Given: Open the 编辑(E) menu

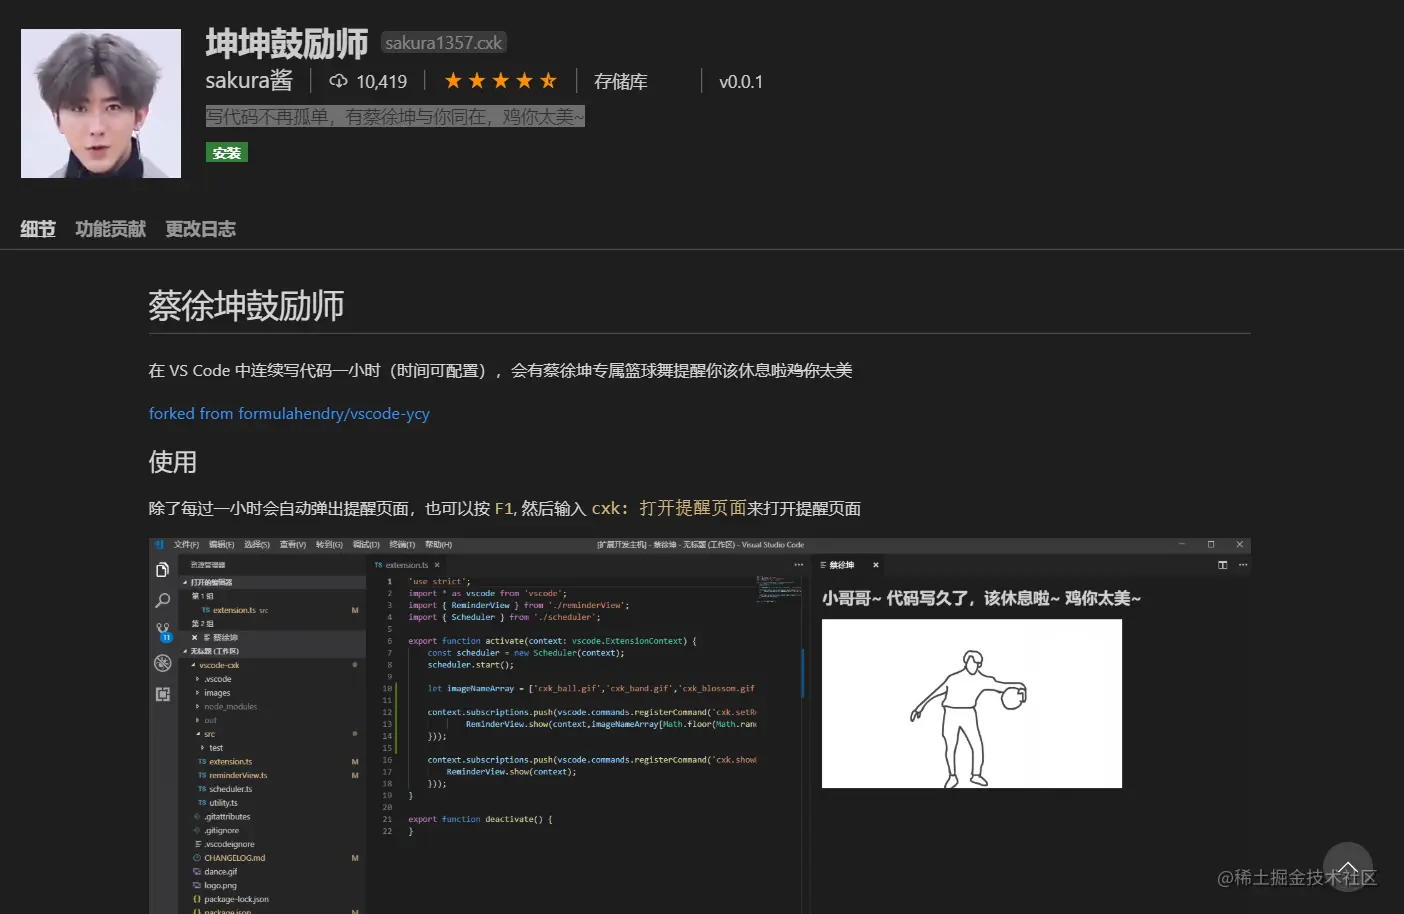Looking at the screenshot, I should click(x=221, y=545).
